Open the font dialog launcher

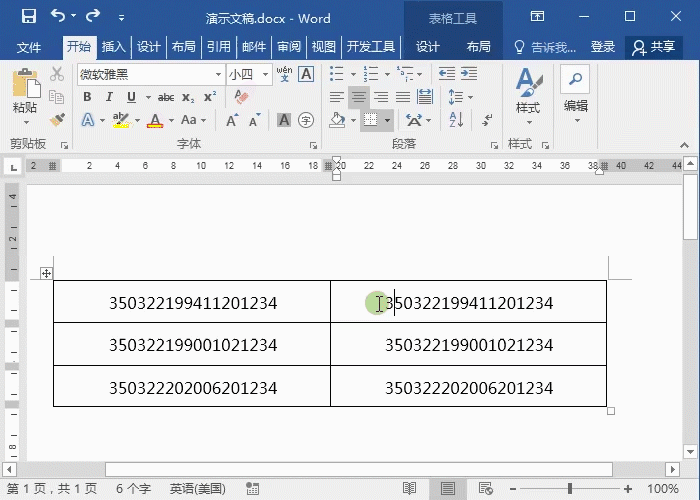pyautogui.click(x=313, y=145)
